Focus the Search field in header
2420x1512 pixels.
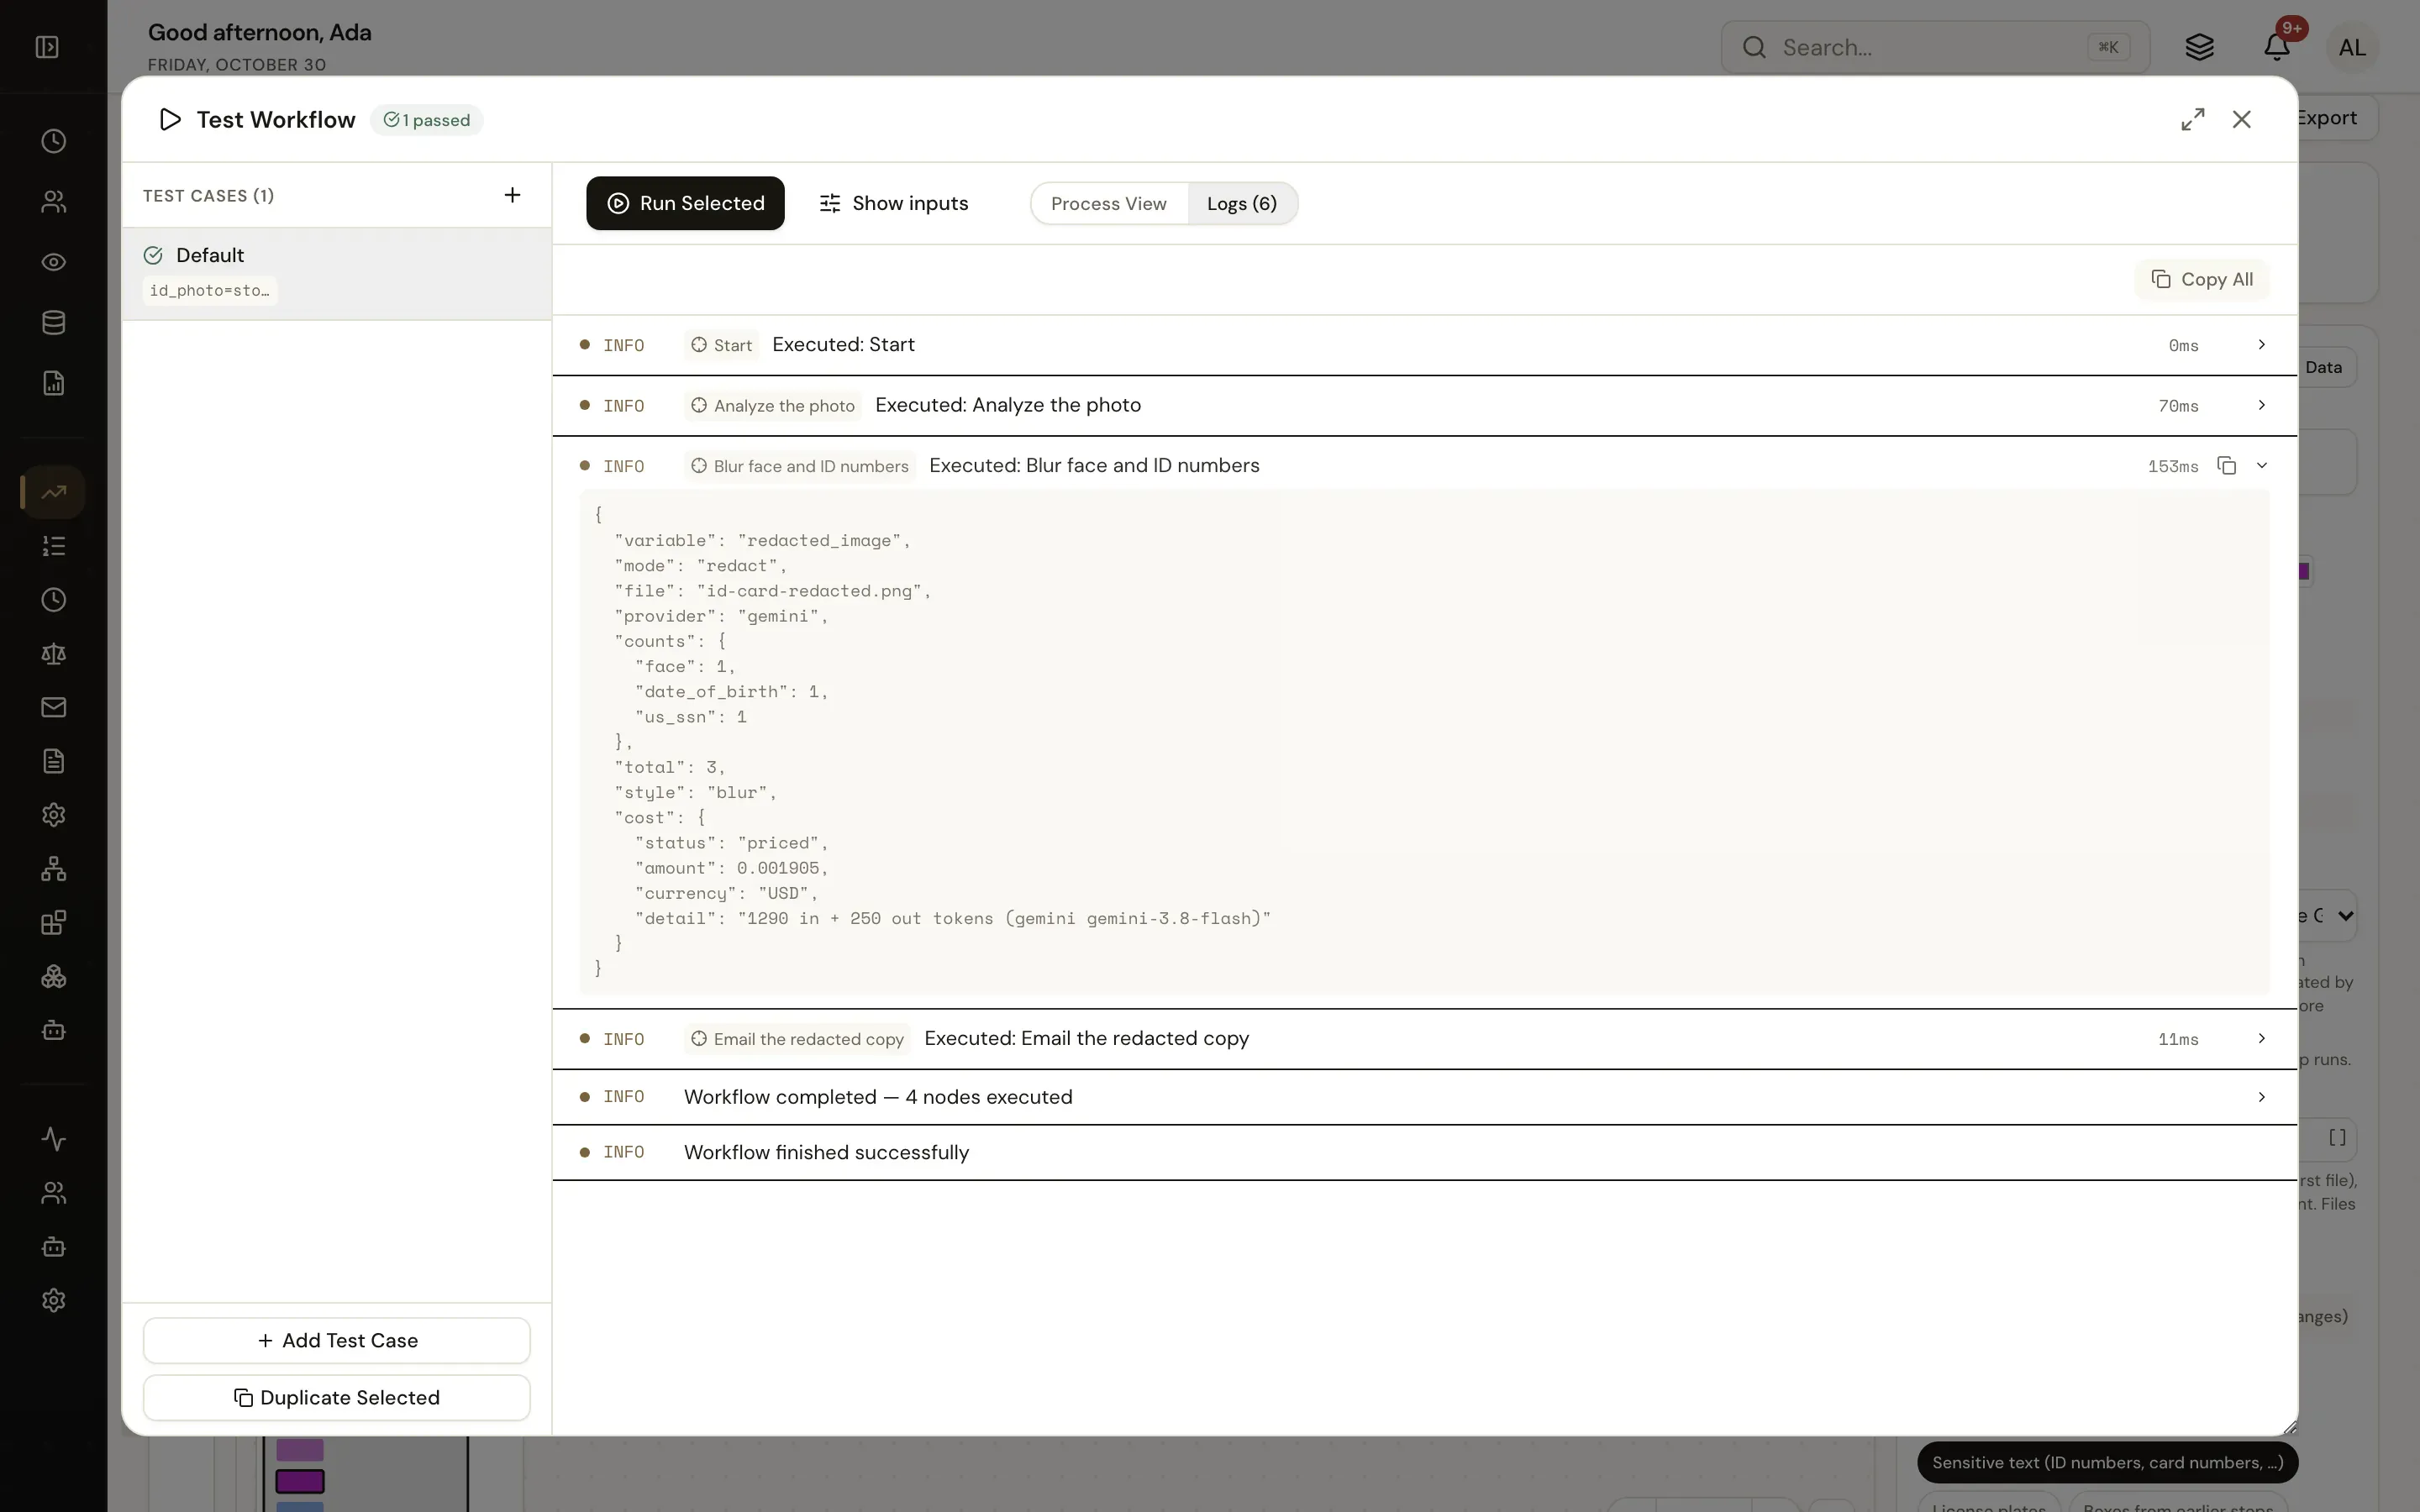pyautogui.click(x=1935, y=47)
